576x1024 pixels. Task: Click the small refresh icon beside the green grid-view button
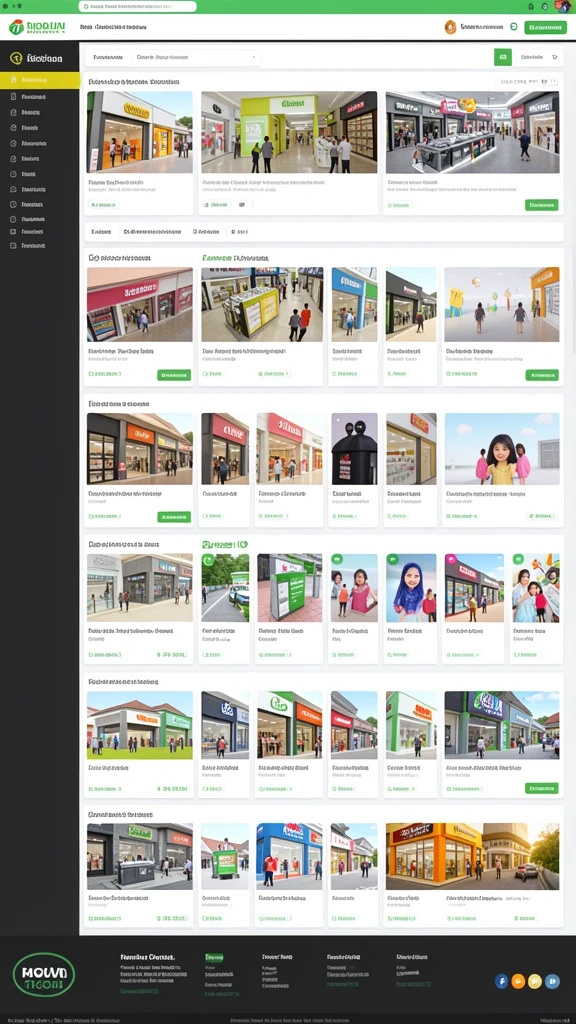coord(554,57)
